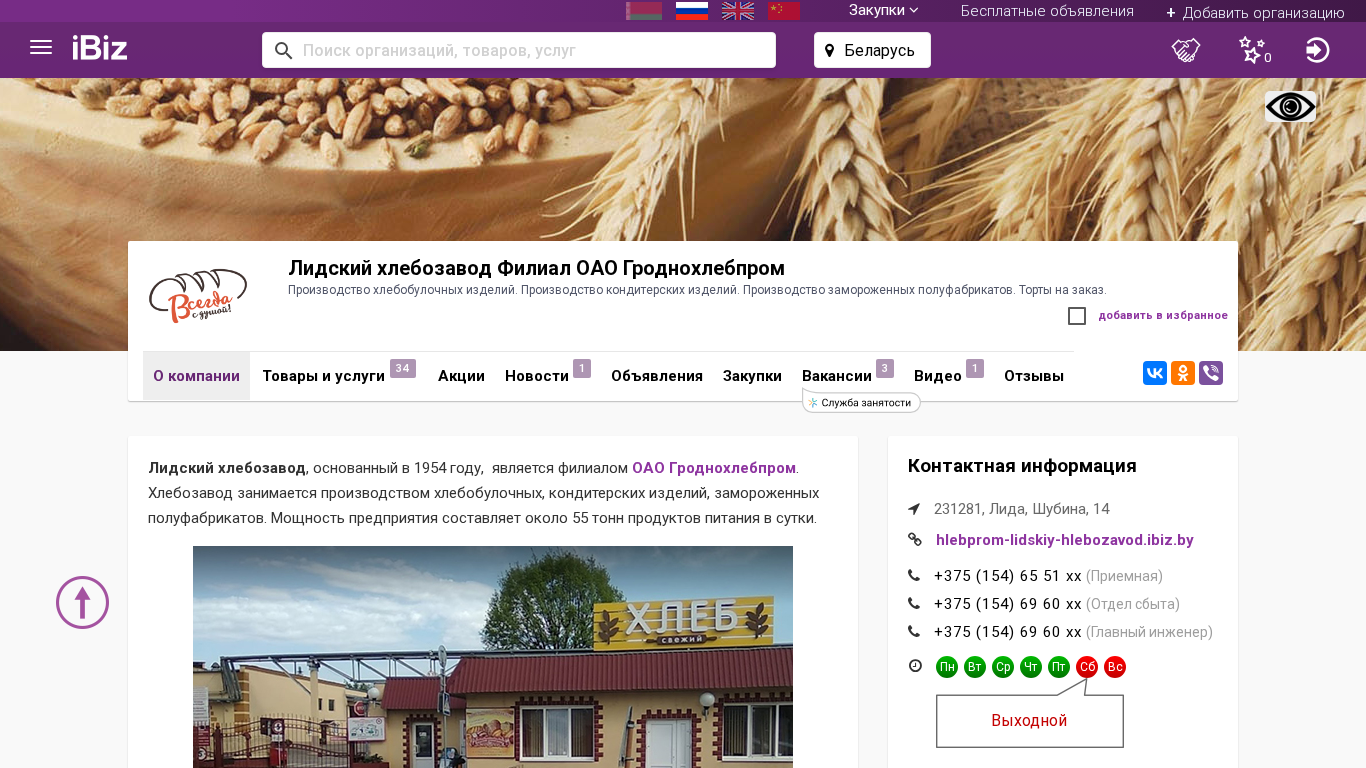This screenshot has height=768, width=1366.
Task: Click the company logo image
Action: (x=198, y=296)
